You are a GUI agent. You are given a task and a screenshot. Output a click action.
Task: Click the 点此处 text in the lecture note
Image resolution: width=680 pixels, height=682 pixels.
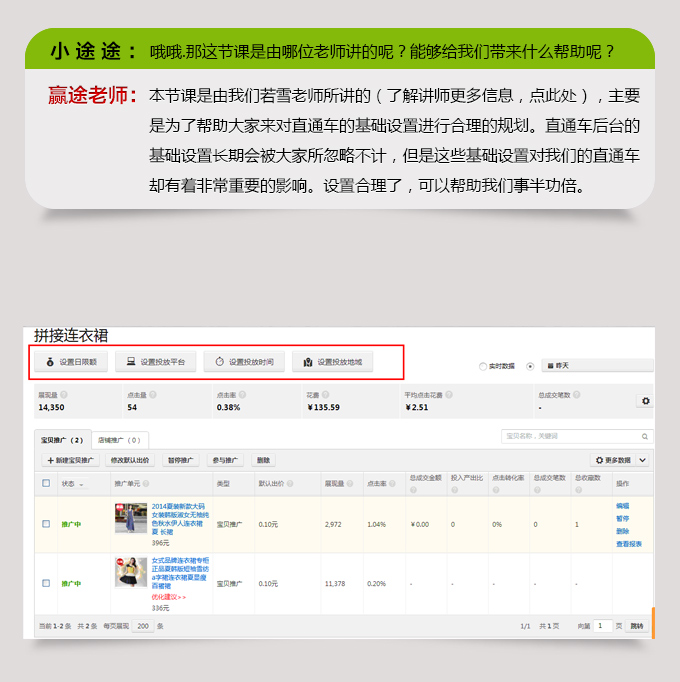(552, 95)
